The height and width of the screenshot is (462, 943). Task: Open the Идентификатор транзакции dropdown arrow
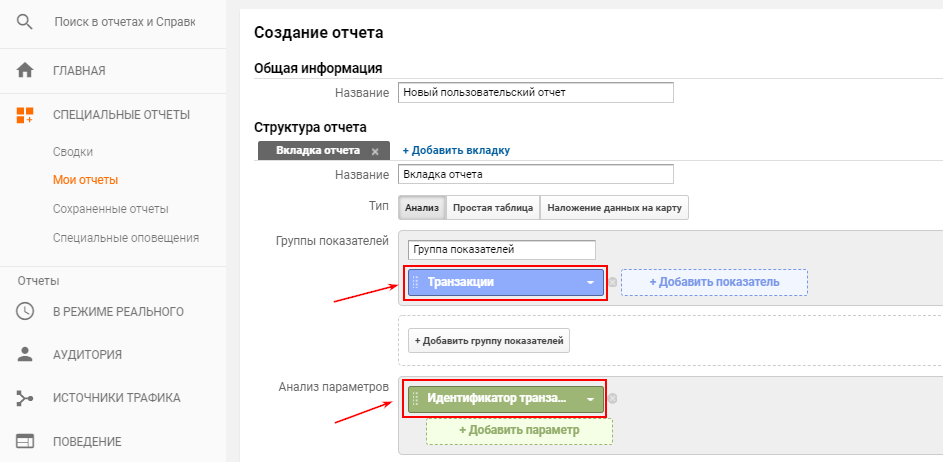pyautogui.click(x=591, y=398)
